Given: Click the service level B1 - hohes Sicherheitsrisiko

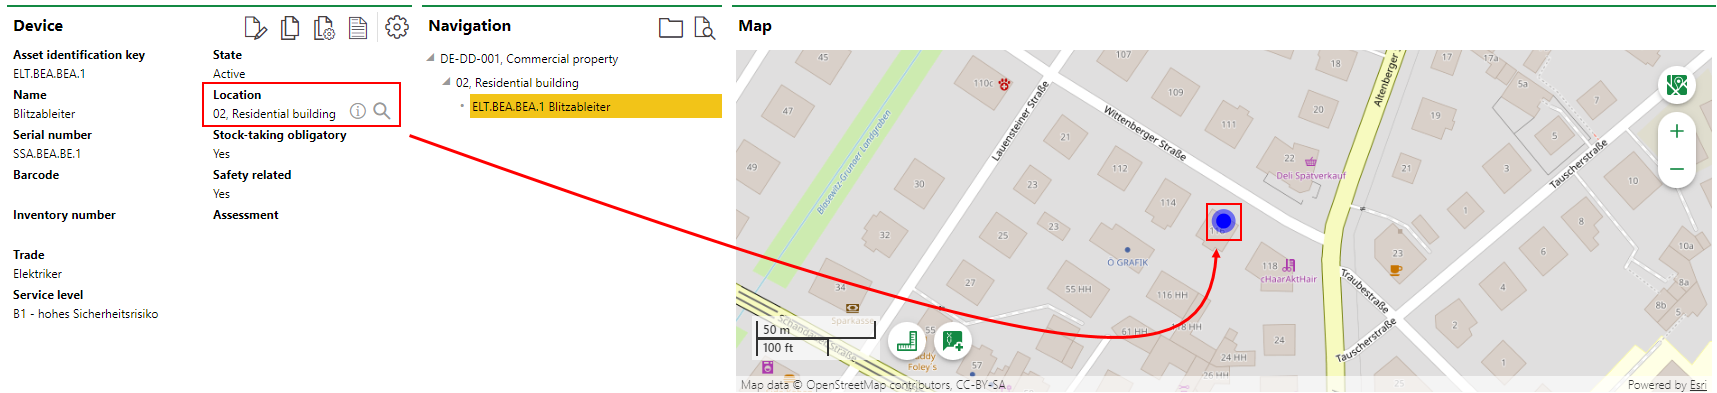Looking at the screenshot, I should (85, 314).
